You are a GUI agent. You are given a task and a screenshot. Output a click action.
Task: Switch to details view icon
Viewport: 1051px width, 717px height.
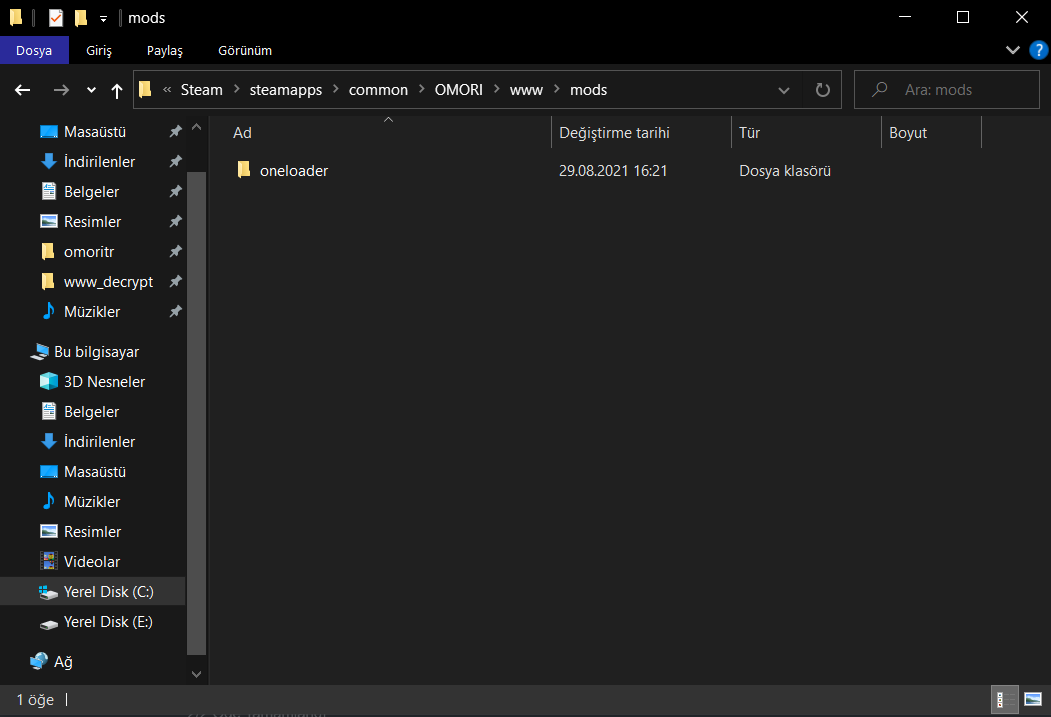click(x=1004, y=700)
